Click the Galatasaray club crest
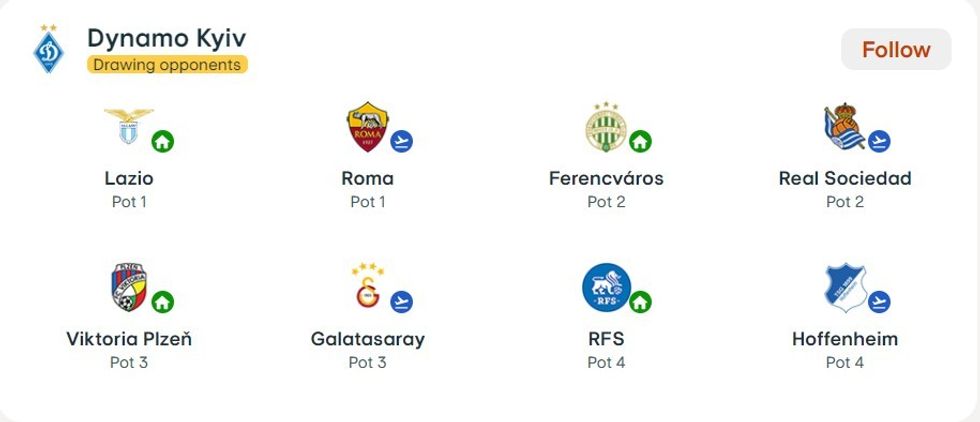980x422 pixels. click(x=365, y=289)
